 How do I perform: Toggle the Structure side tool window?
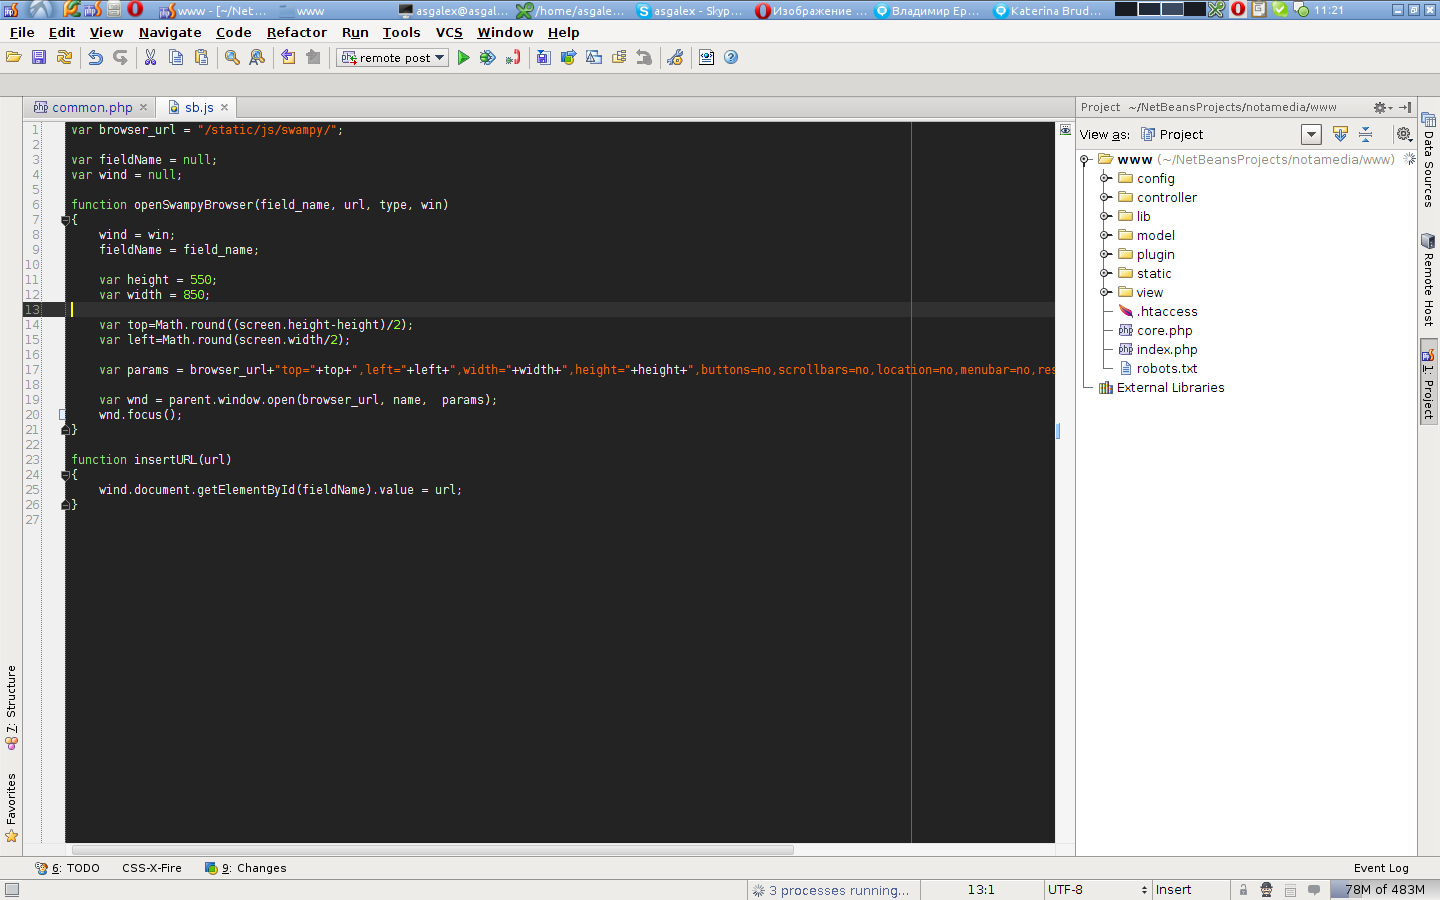point(11,707)
